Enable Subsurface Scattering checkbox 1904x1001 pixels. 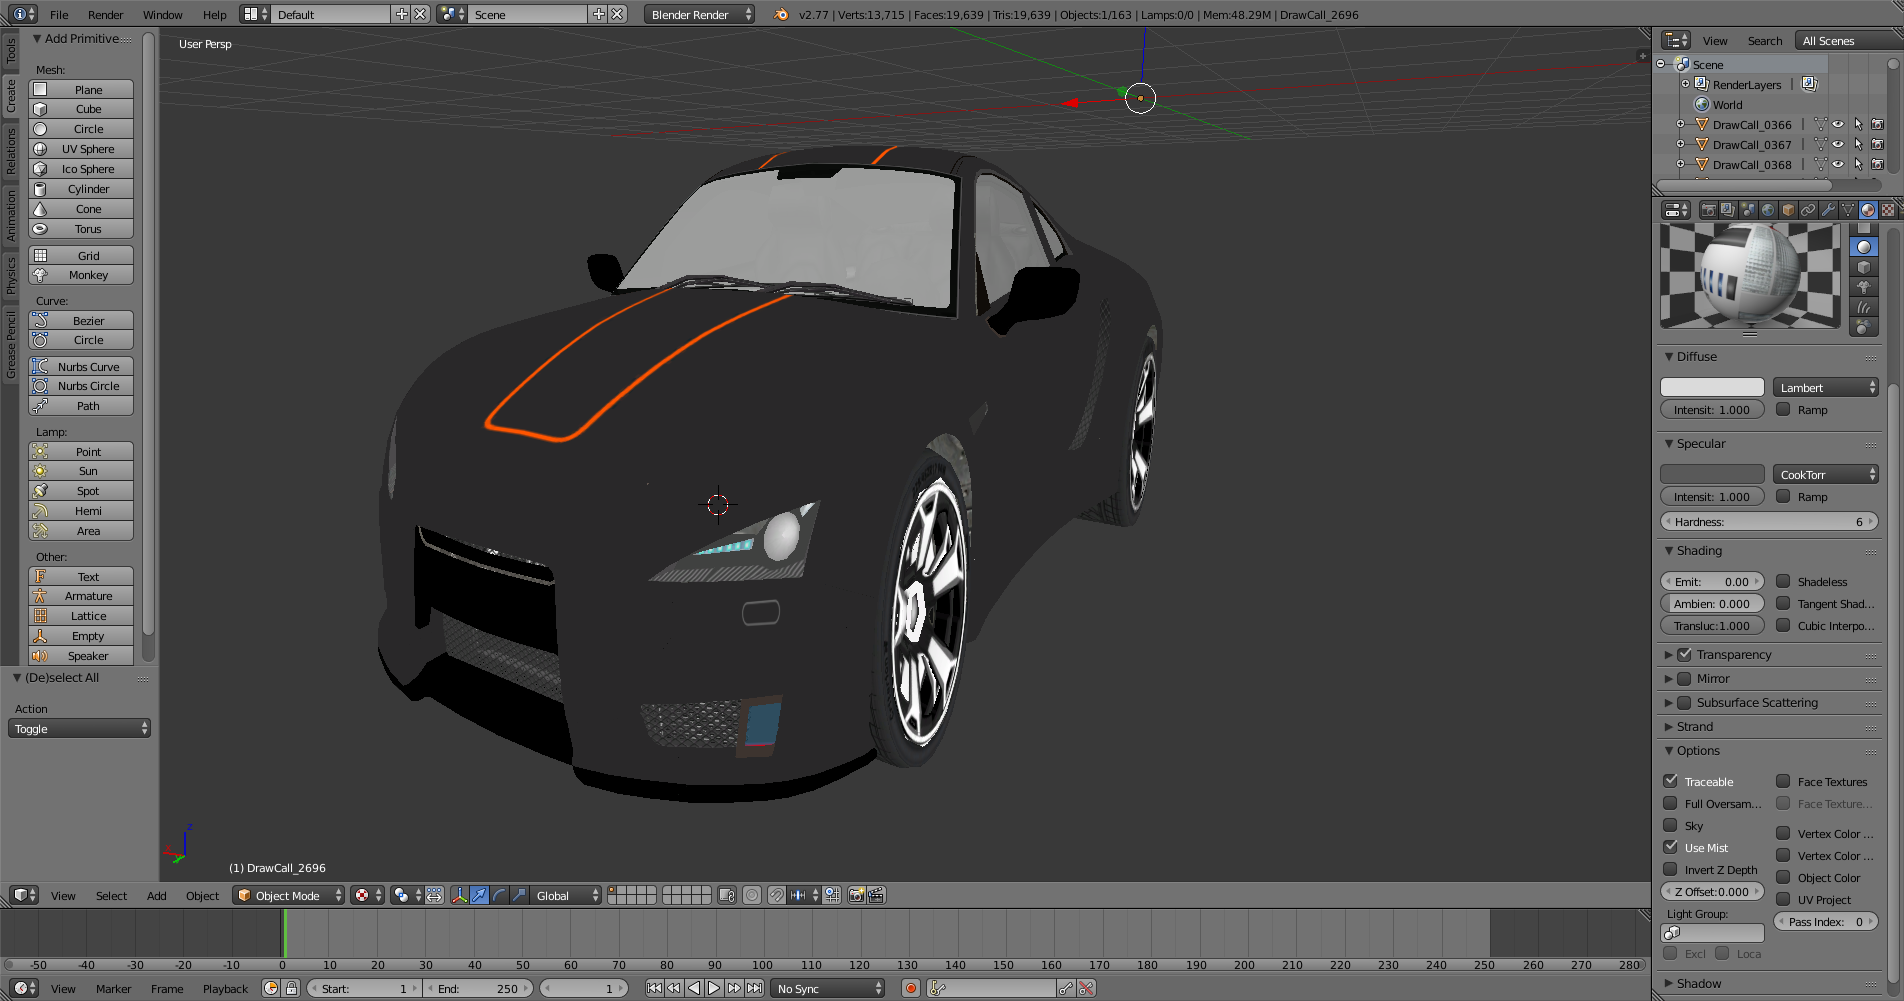pos(1684,702)
